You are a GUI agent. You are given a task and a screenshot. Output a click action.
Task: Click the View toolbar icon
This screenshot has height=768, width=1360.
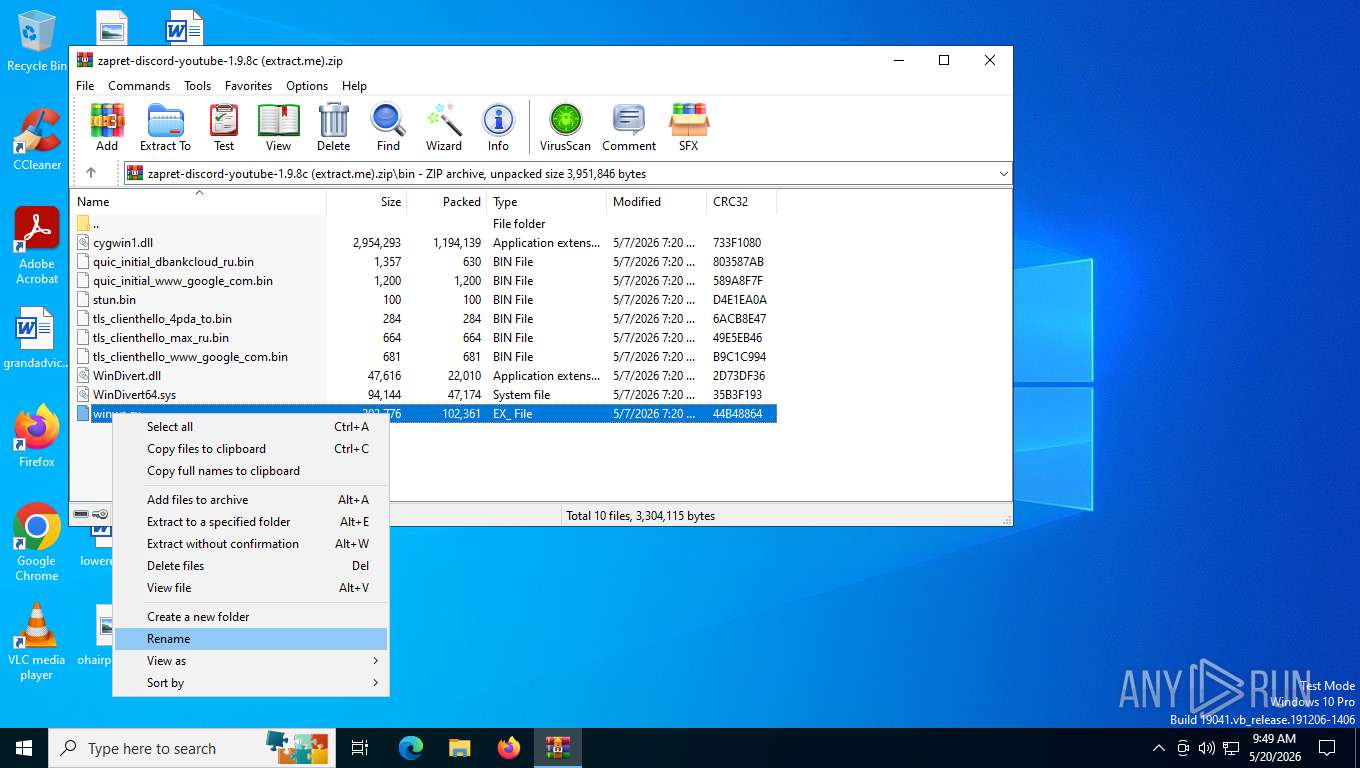coord(279,127)
